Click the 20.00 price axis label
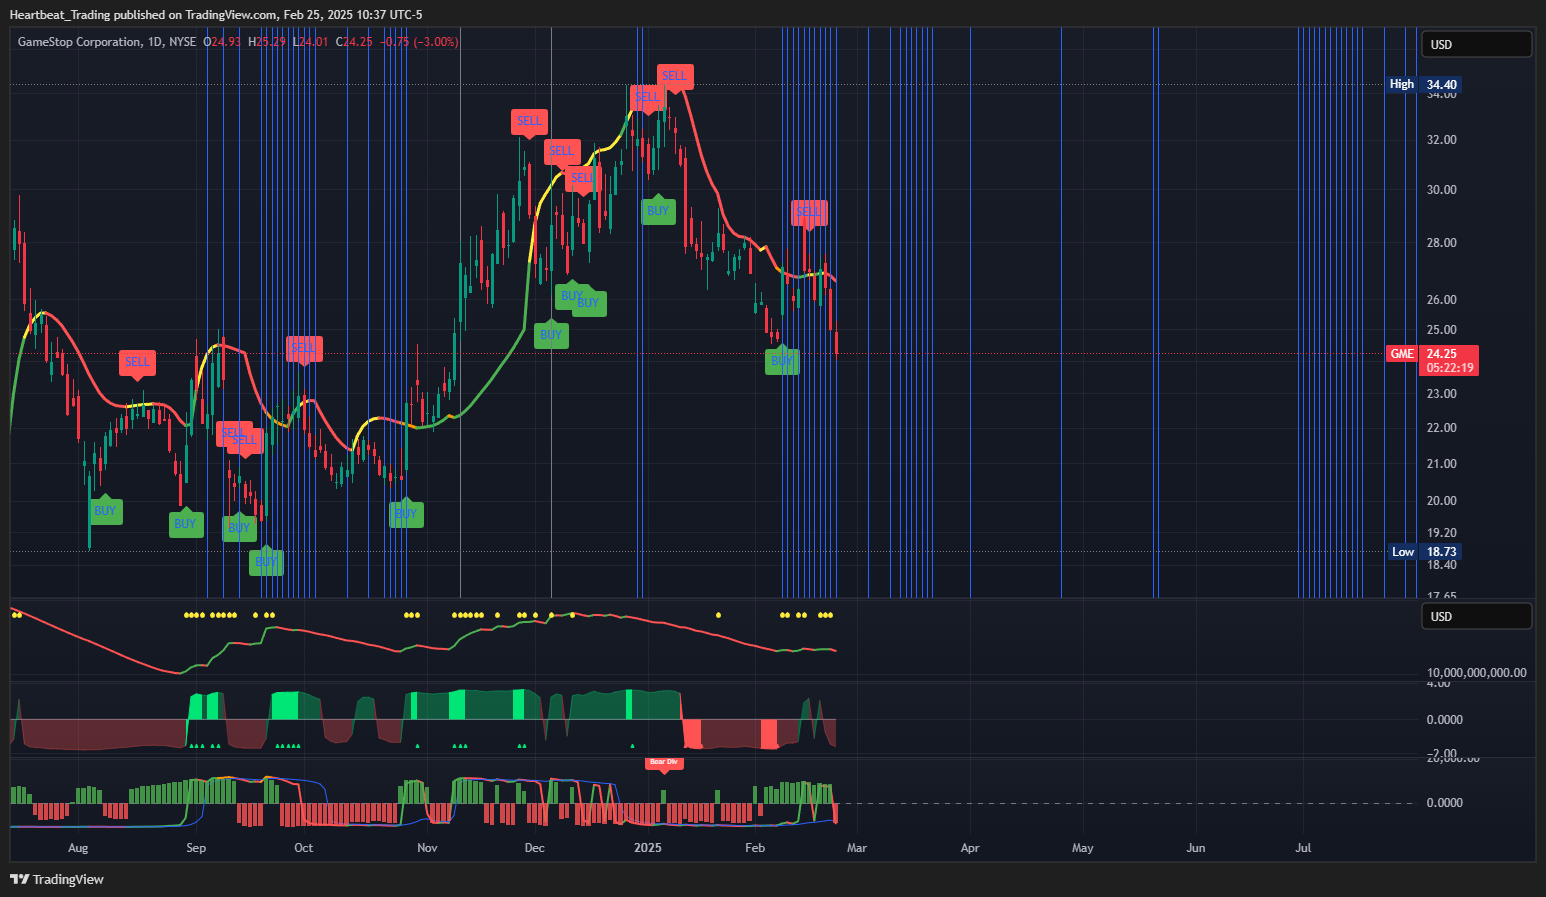Viewport: 1546px width, 897px height. tap(1442, 501)
